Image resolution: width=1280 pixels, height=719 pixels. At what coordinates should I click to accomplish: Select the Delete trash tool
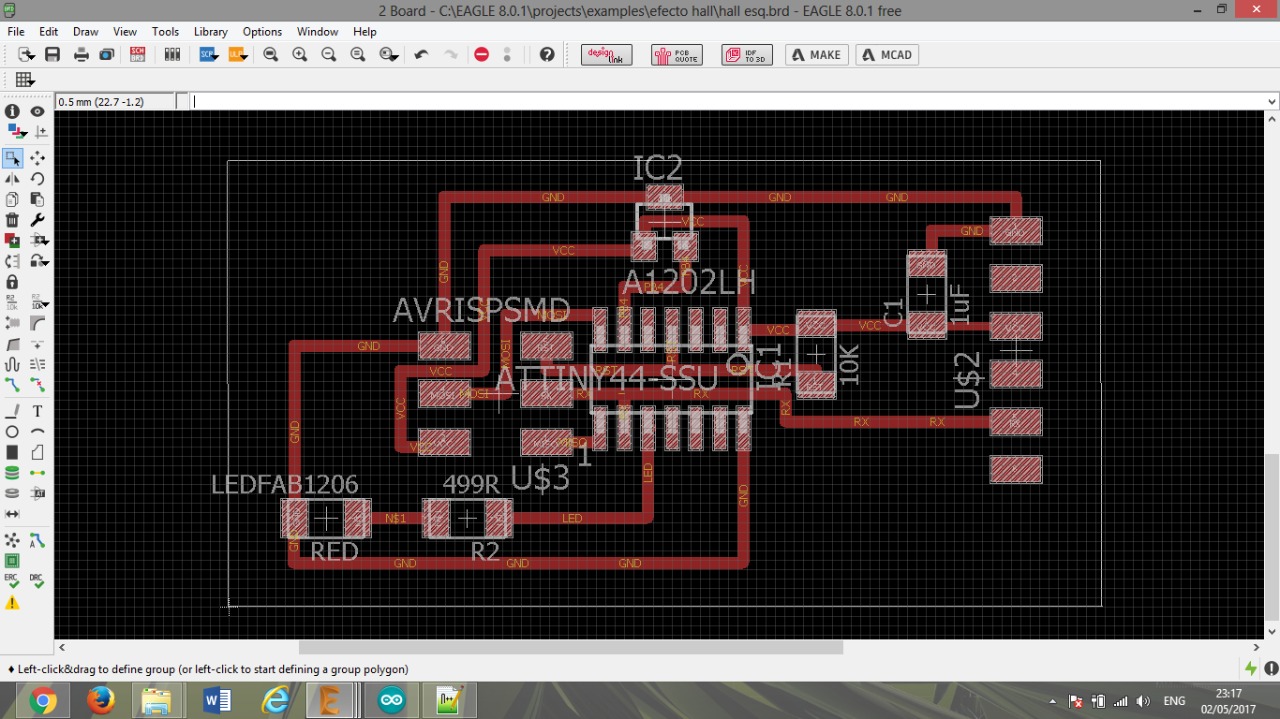click(12, 219)
